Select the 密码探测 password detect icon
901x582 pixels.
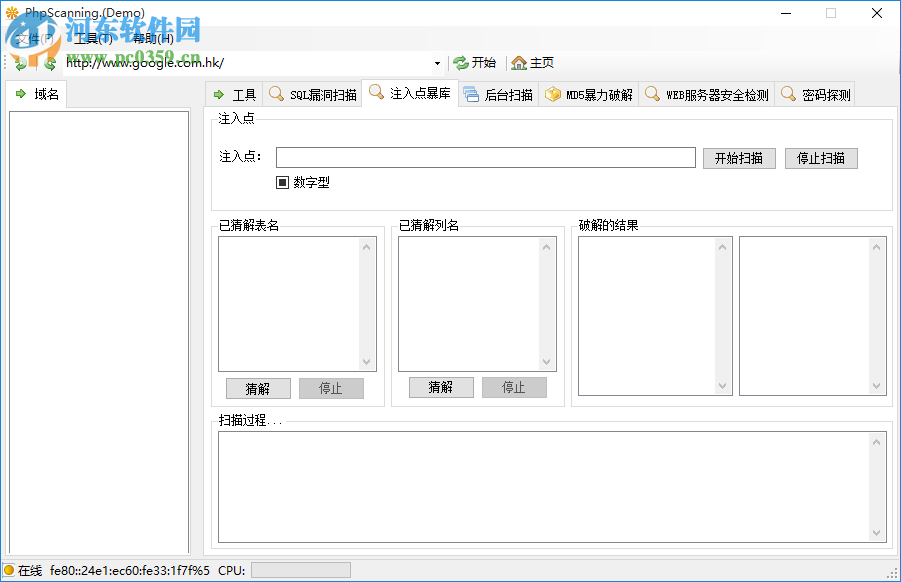(788, 93)
